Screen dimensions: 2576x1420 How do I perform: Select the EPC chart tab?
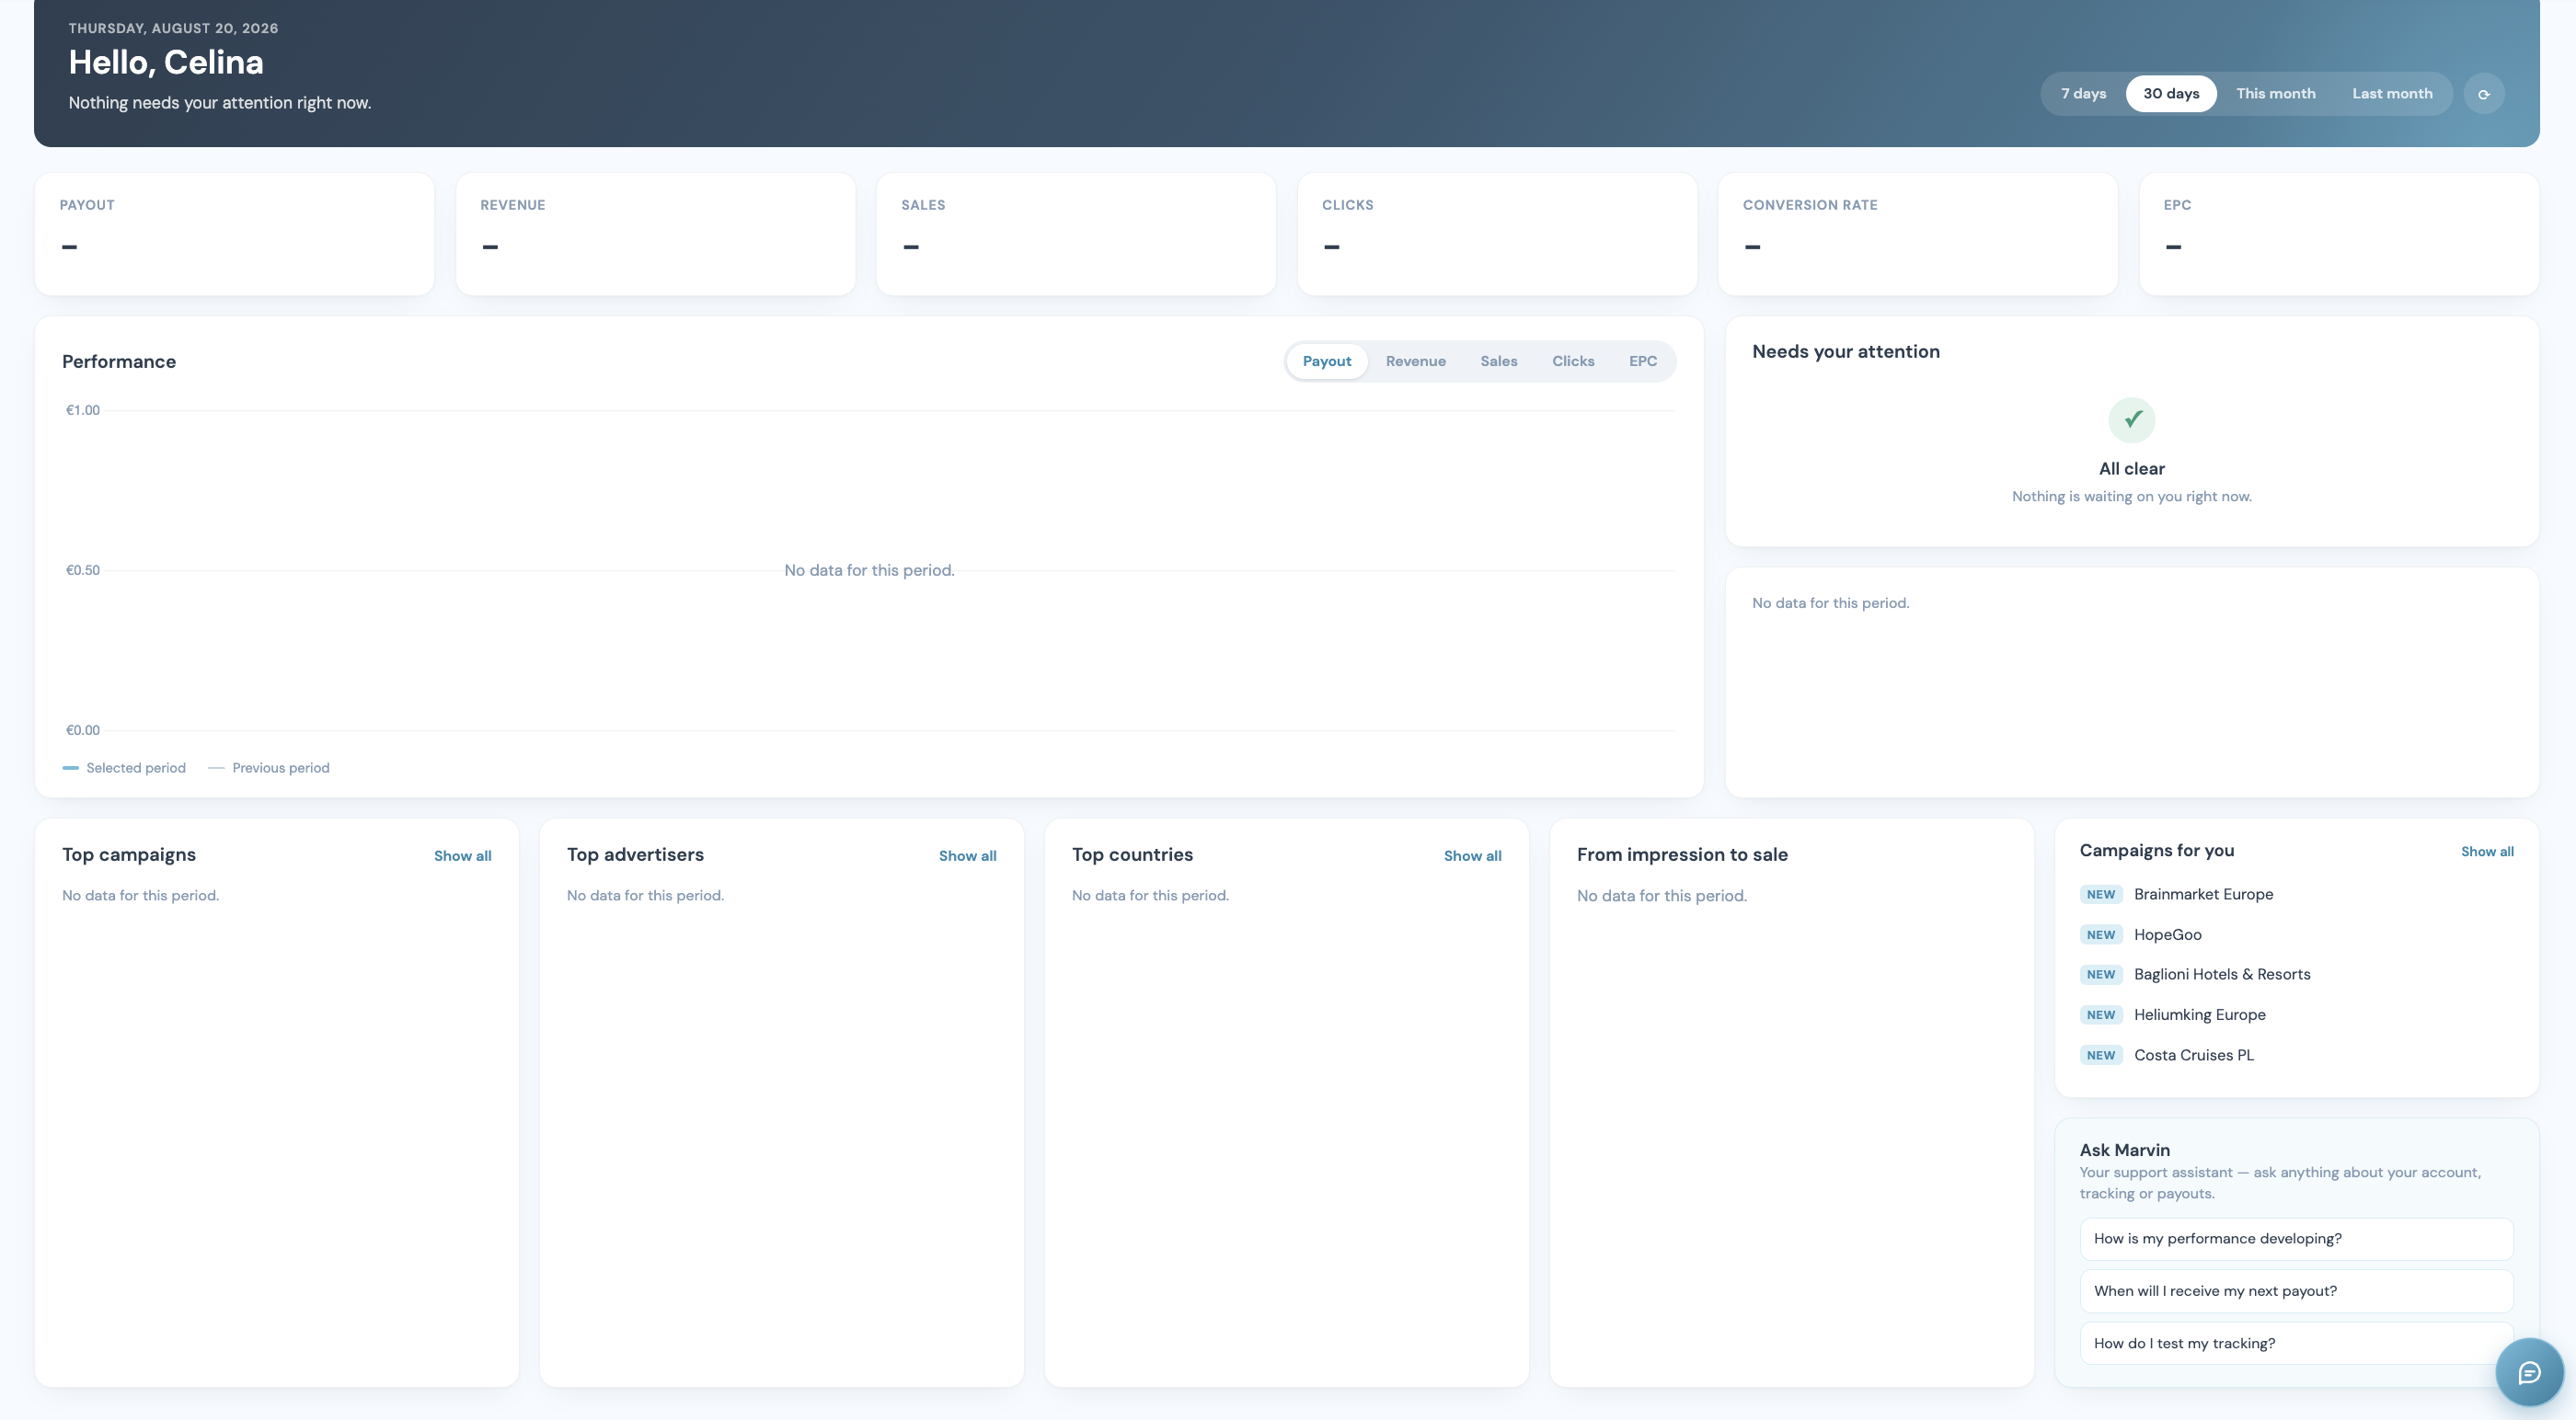1642,361
